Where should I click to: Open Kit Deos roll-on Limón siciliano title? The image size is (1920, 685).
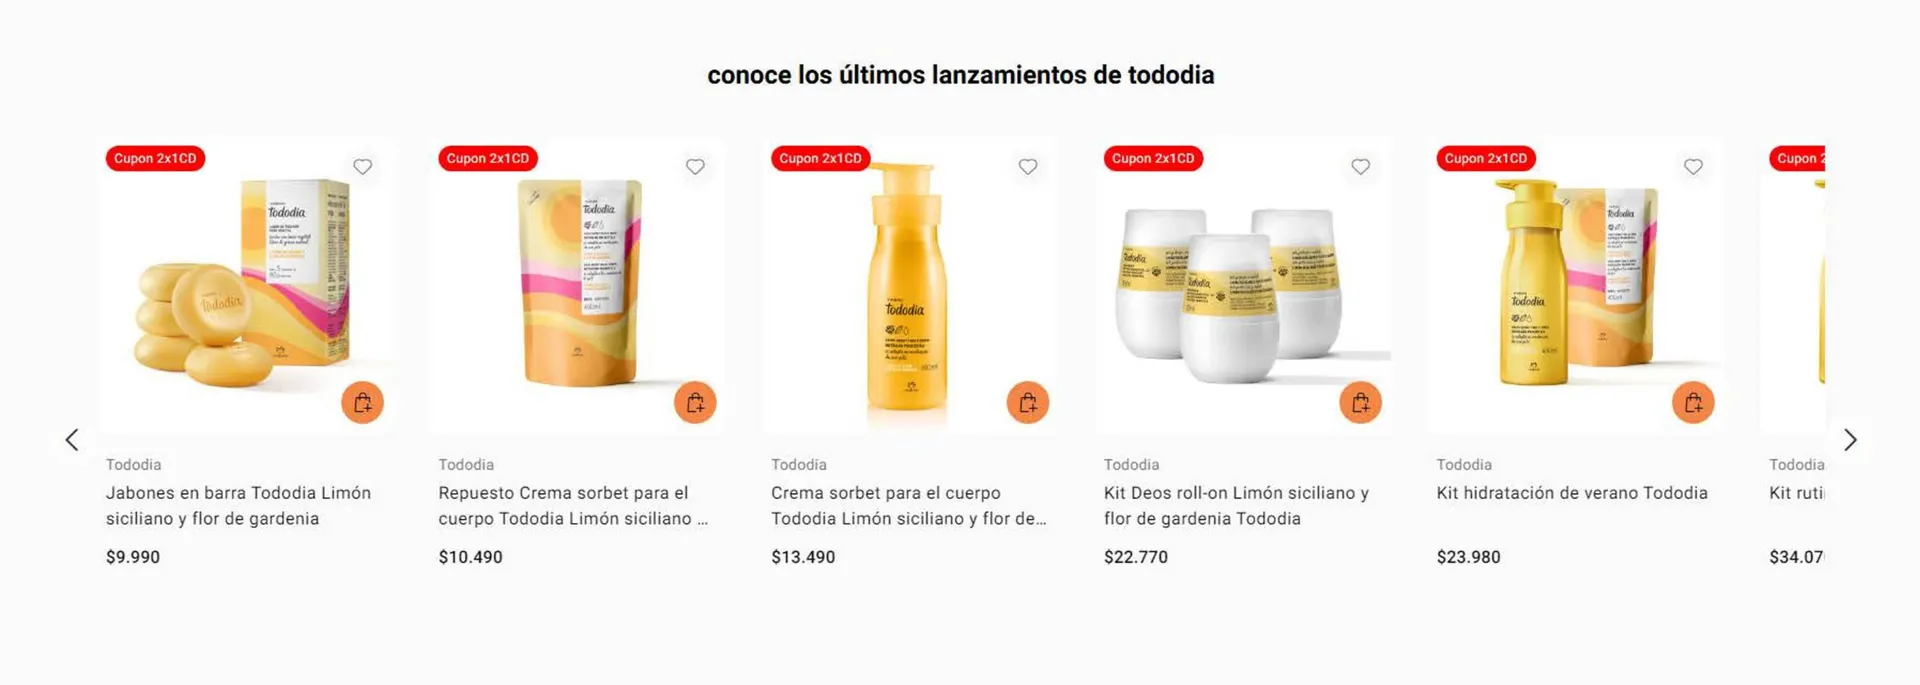1236,506
